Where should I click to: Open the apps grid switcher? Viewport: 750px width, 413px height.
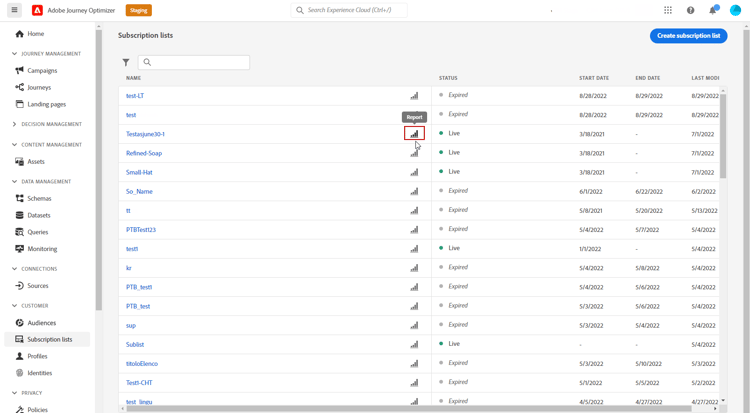668,10
